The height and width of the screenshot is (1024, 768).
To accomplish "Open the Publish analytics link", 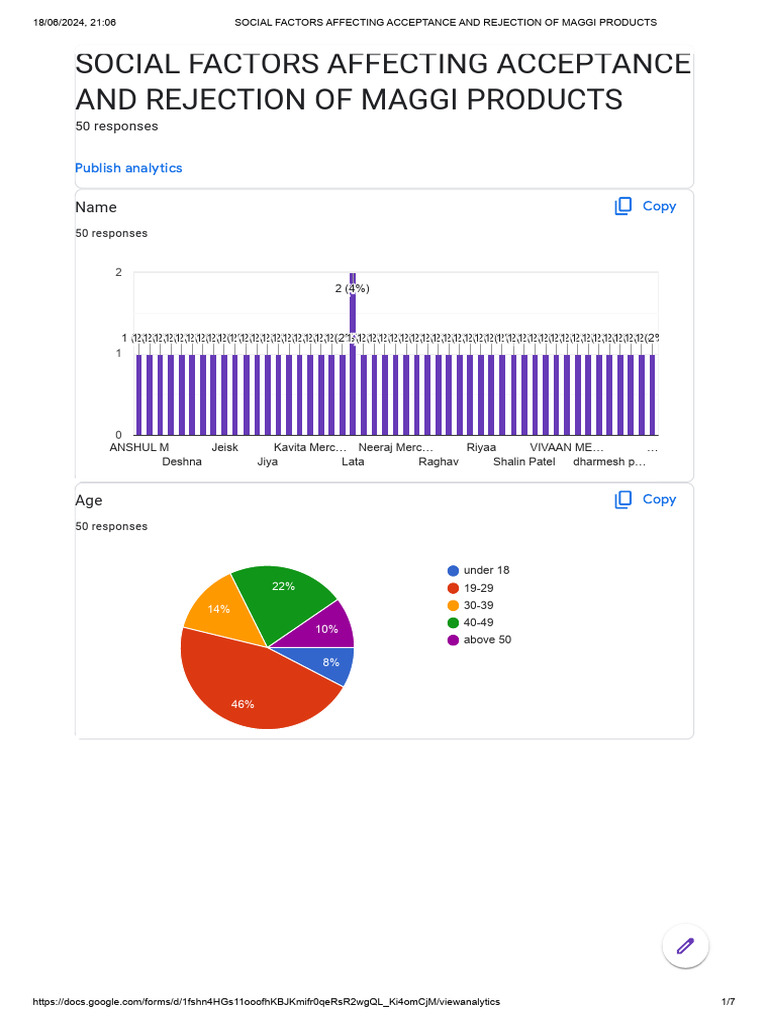I will click(x=129, y=168).
